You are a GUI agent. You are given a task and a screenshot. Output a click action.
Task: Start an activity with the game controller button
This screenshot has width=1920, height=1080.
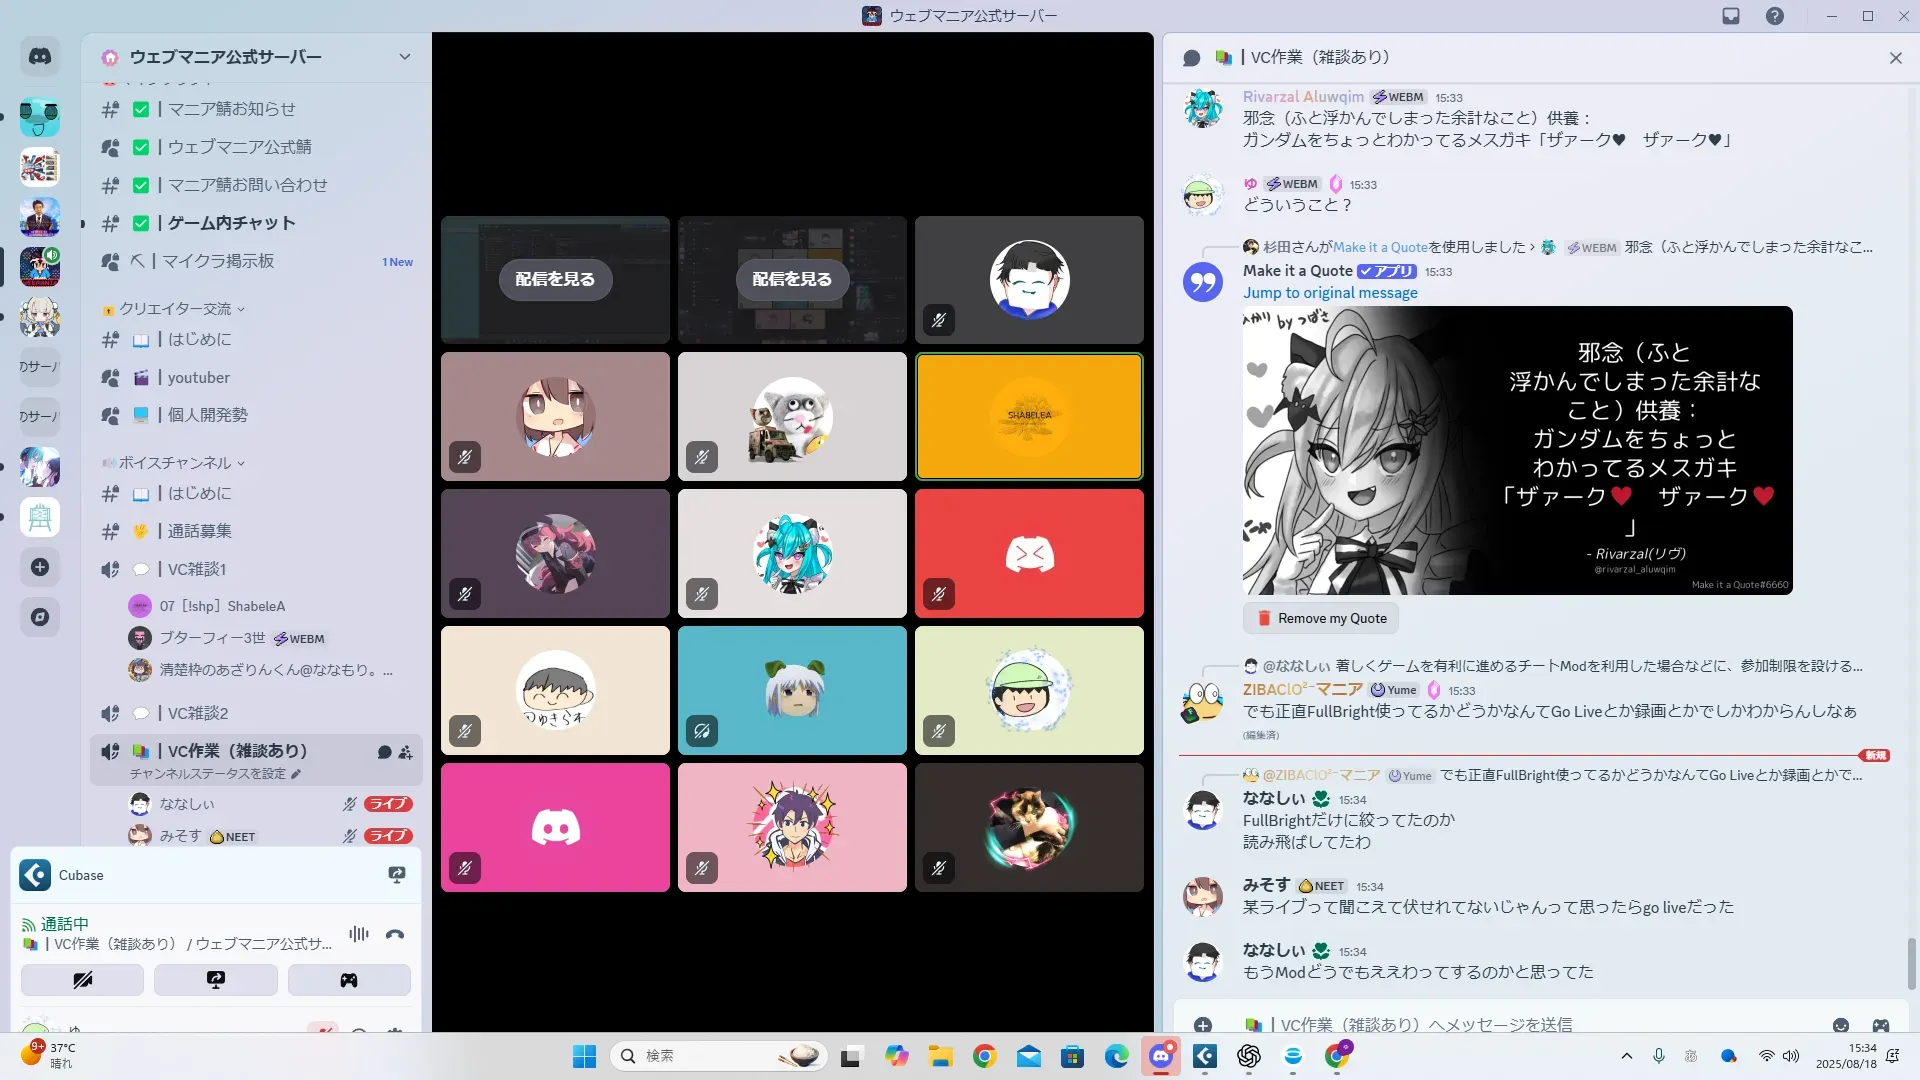pyautogui.click(x=348, y=980)
